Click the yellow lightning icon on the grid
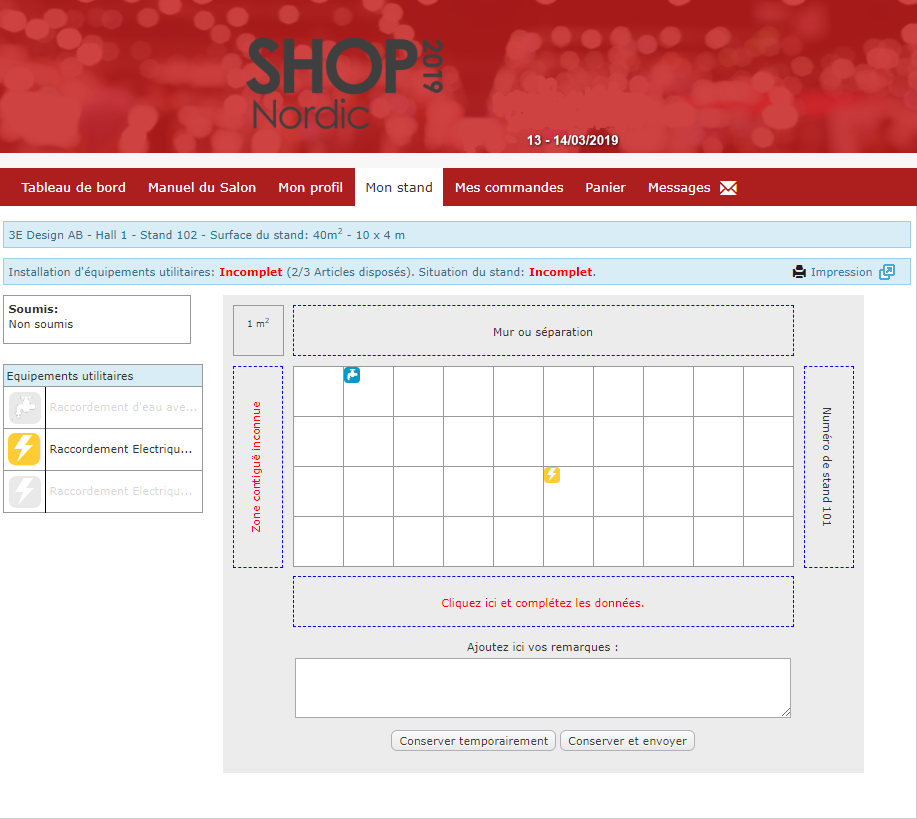The height and width of the screenshot is (819, 917). tap(552, 474)
